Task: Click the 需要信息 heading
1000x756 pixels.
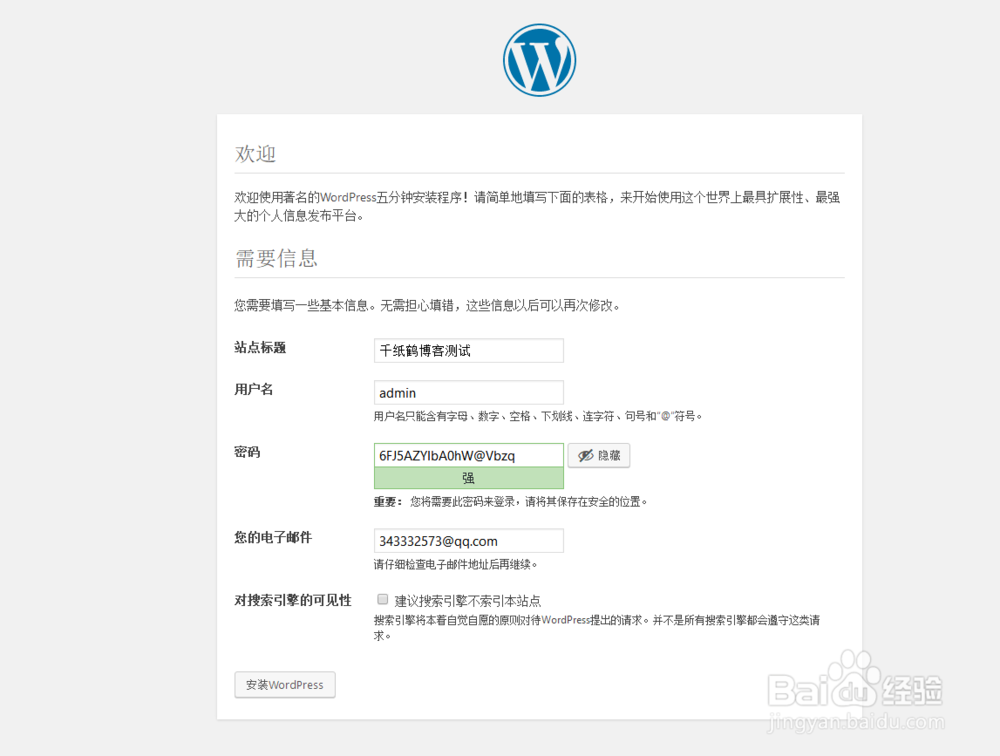Action: tap(276, 258)
